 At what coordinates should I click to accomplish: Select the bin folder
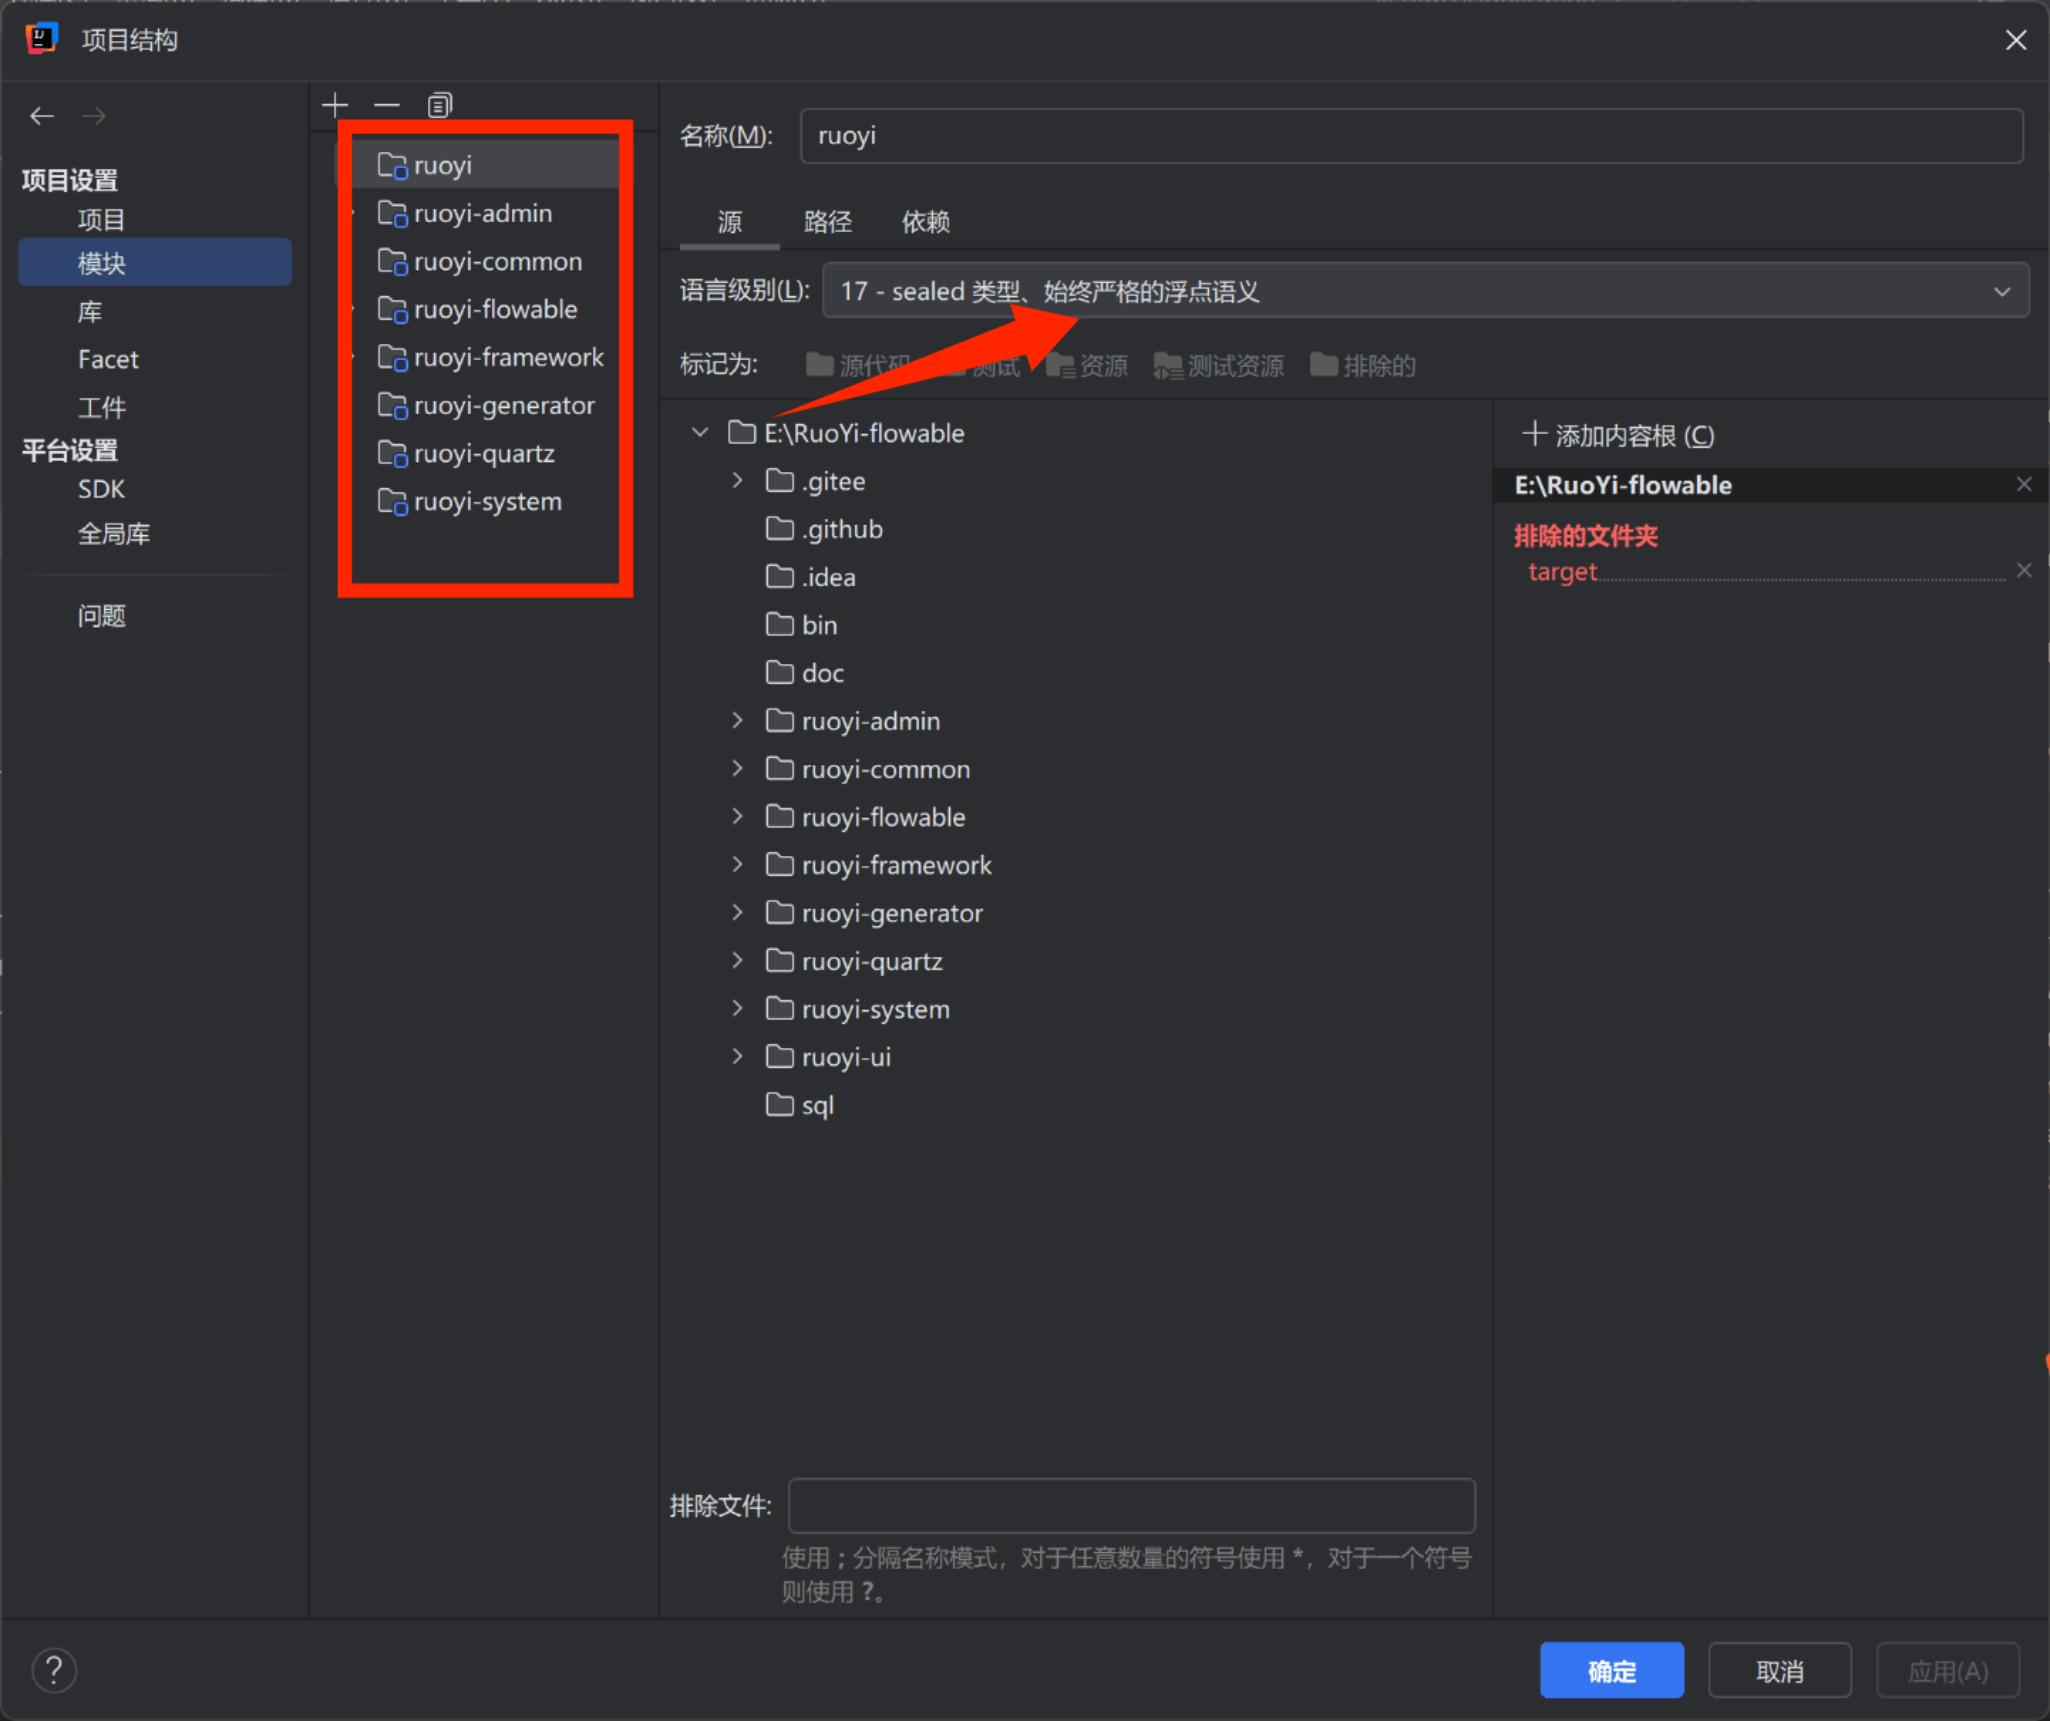801,624
